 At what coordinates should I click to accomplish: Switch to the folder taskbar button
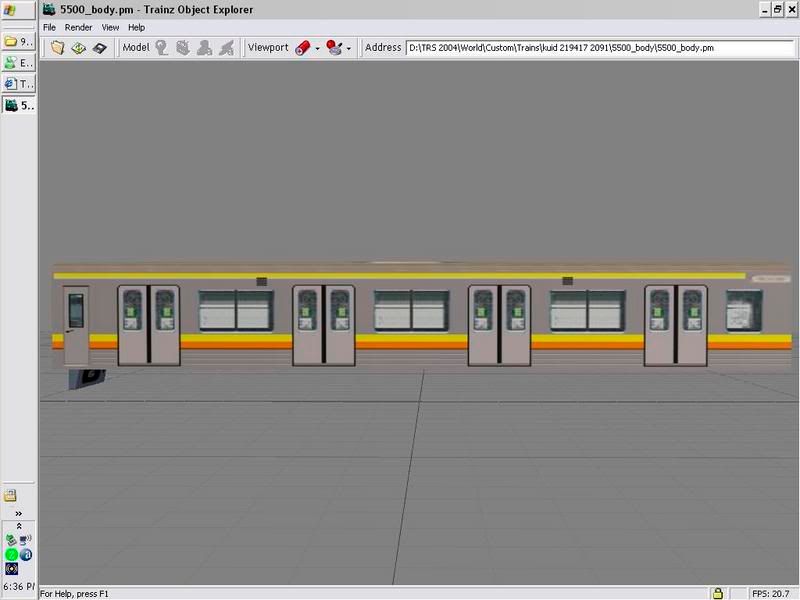click(x=18, y=41)
